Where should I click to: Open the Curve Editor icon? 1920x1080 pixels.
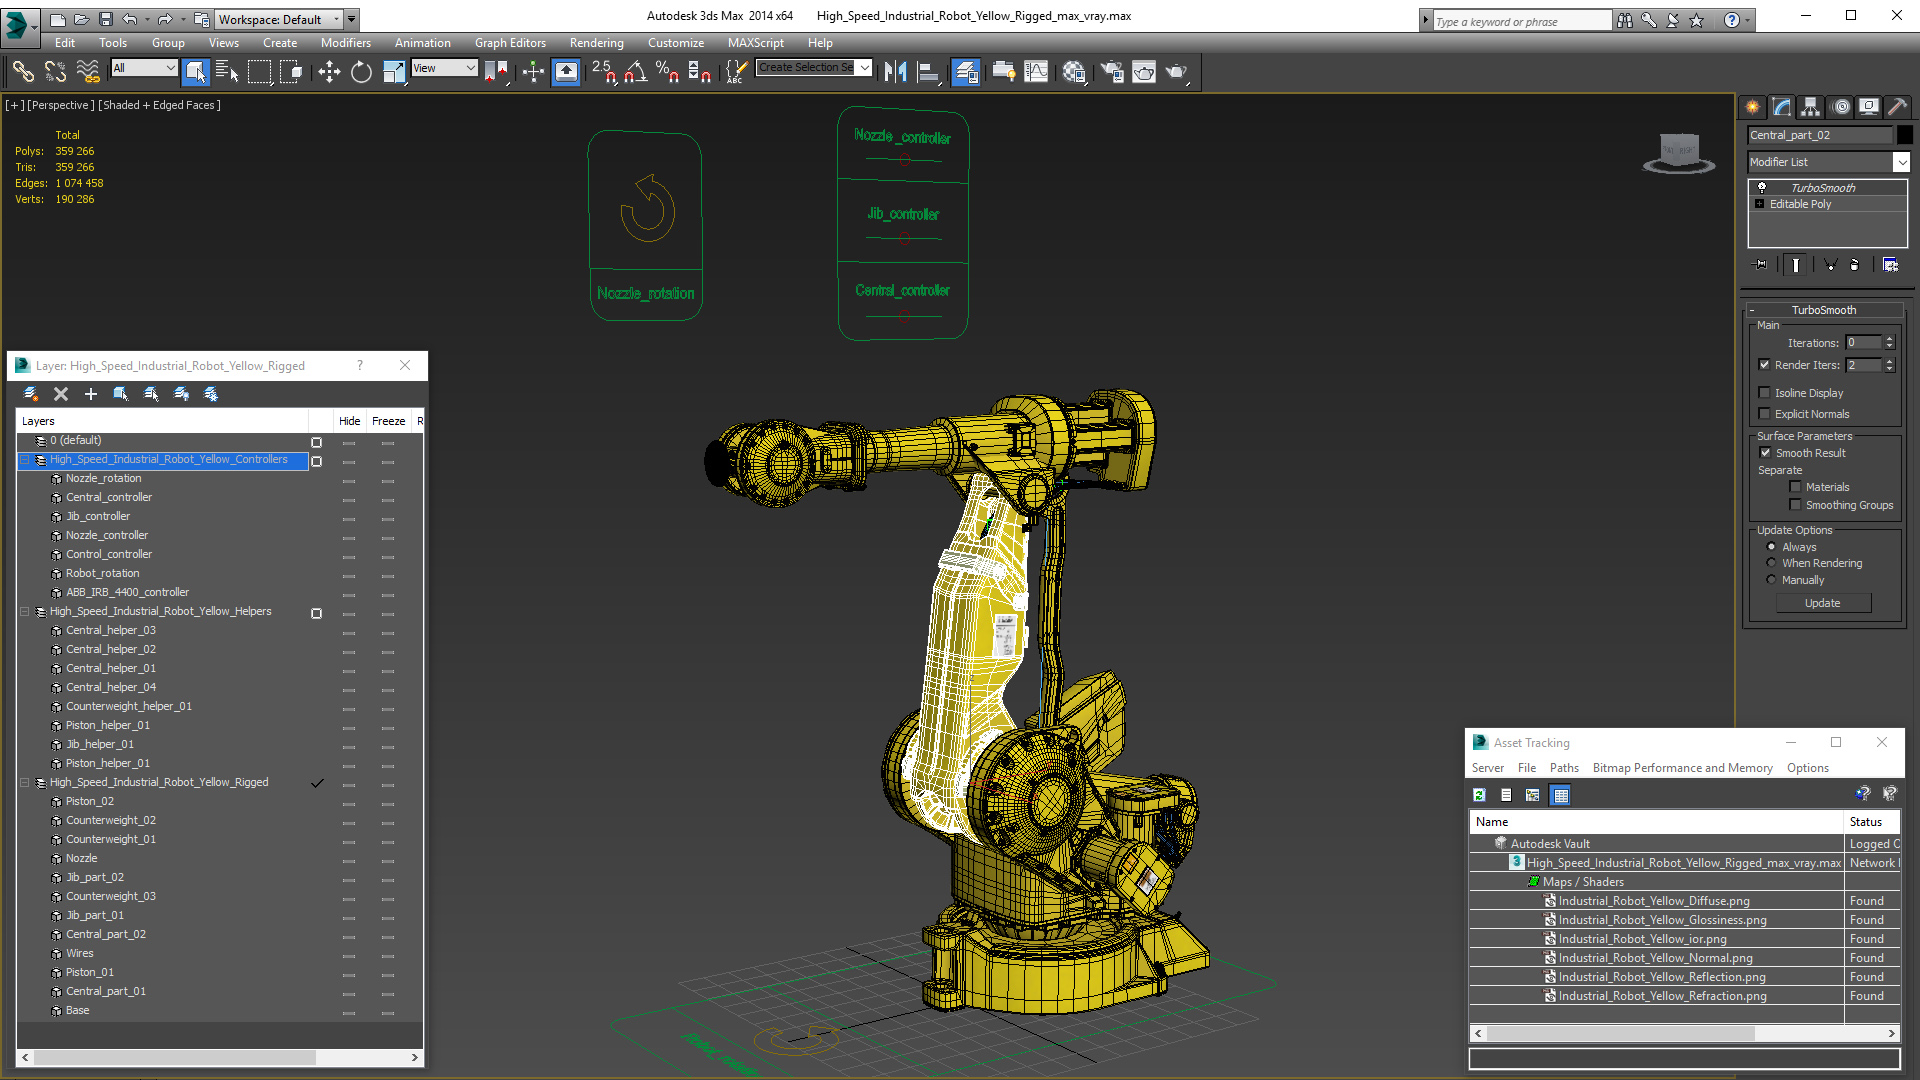[1036, 71]
